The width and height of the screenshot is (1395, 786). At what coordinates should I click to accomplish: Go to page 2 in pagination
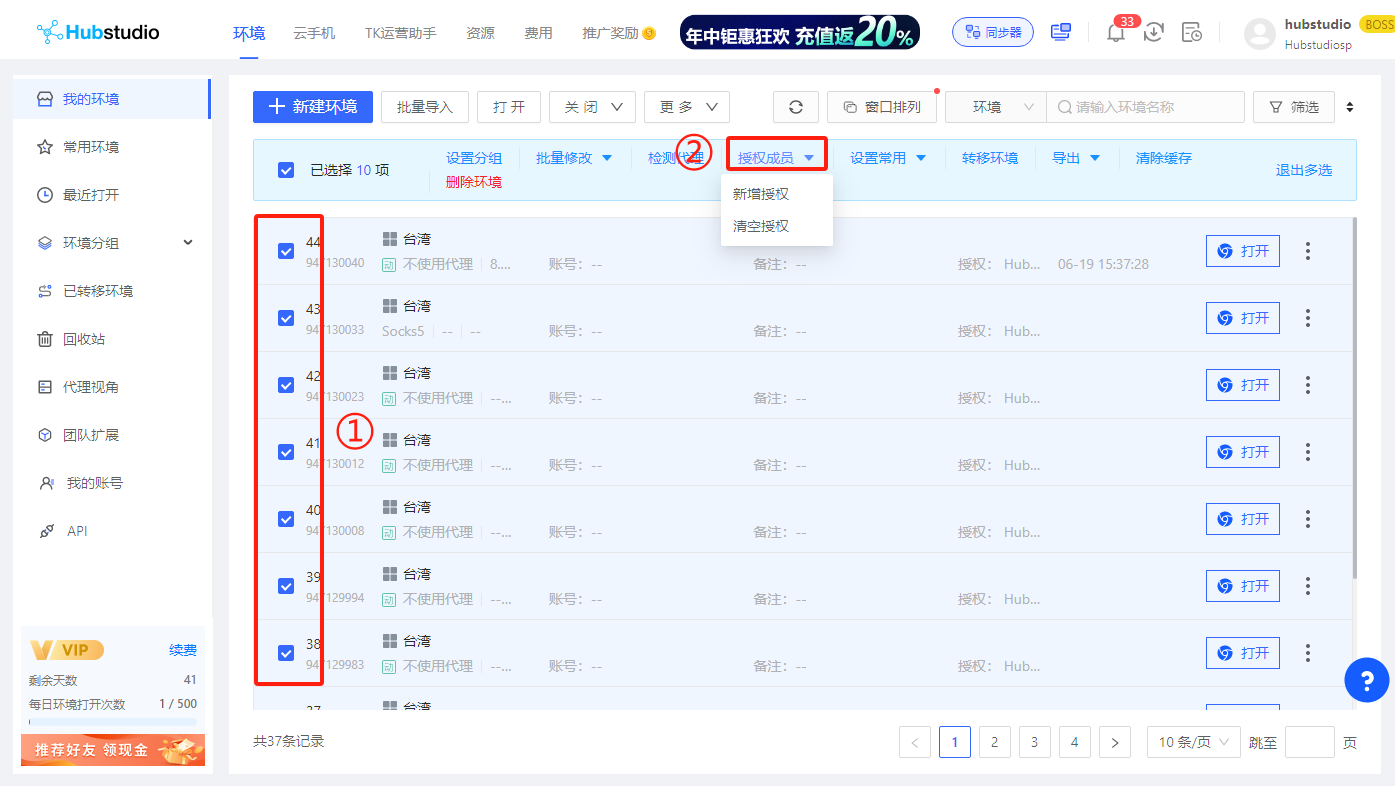(994, 742)
